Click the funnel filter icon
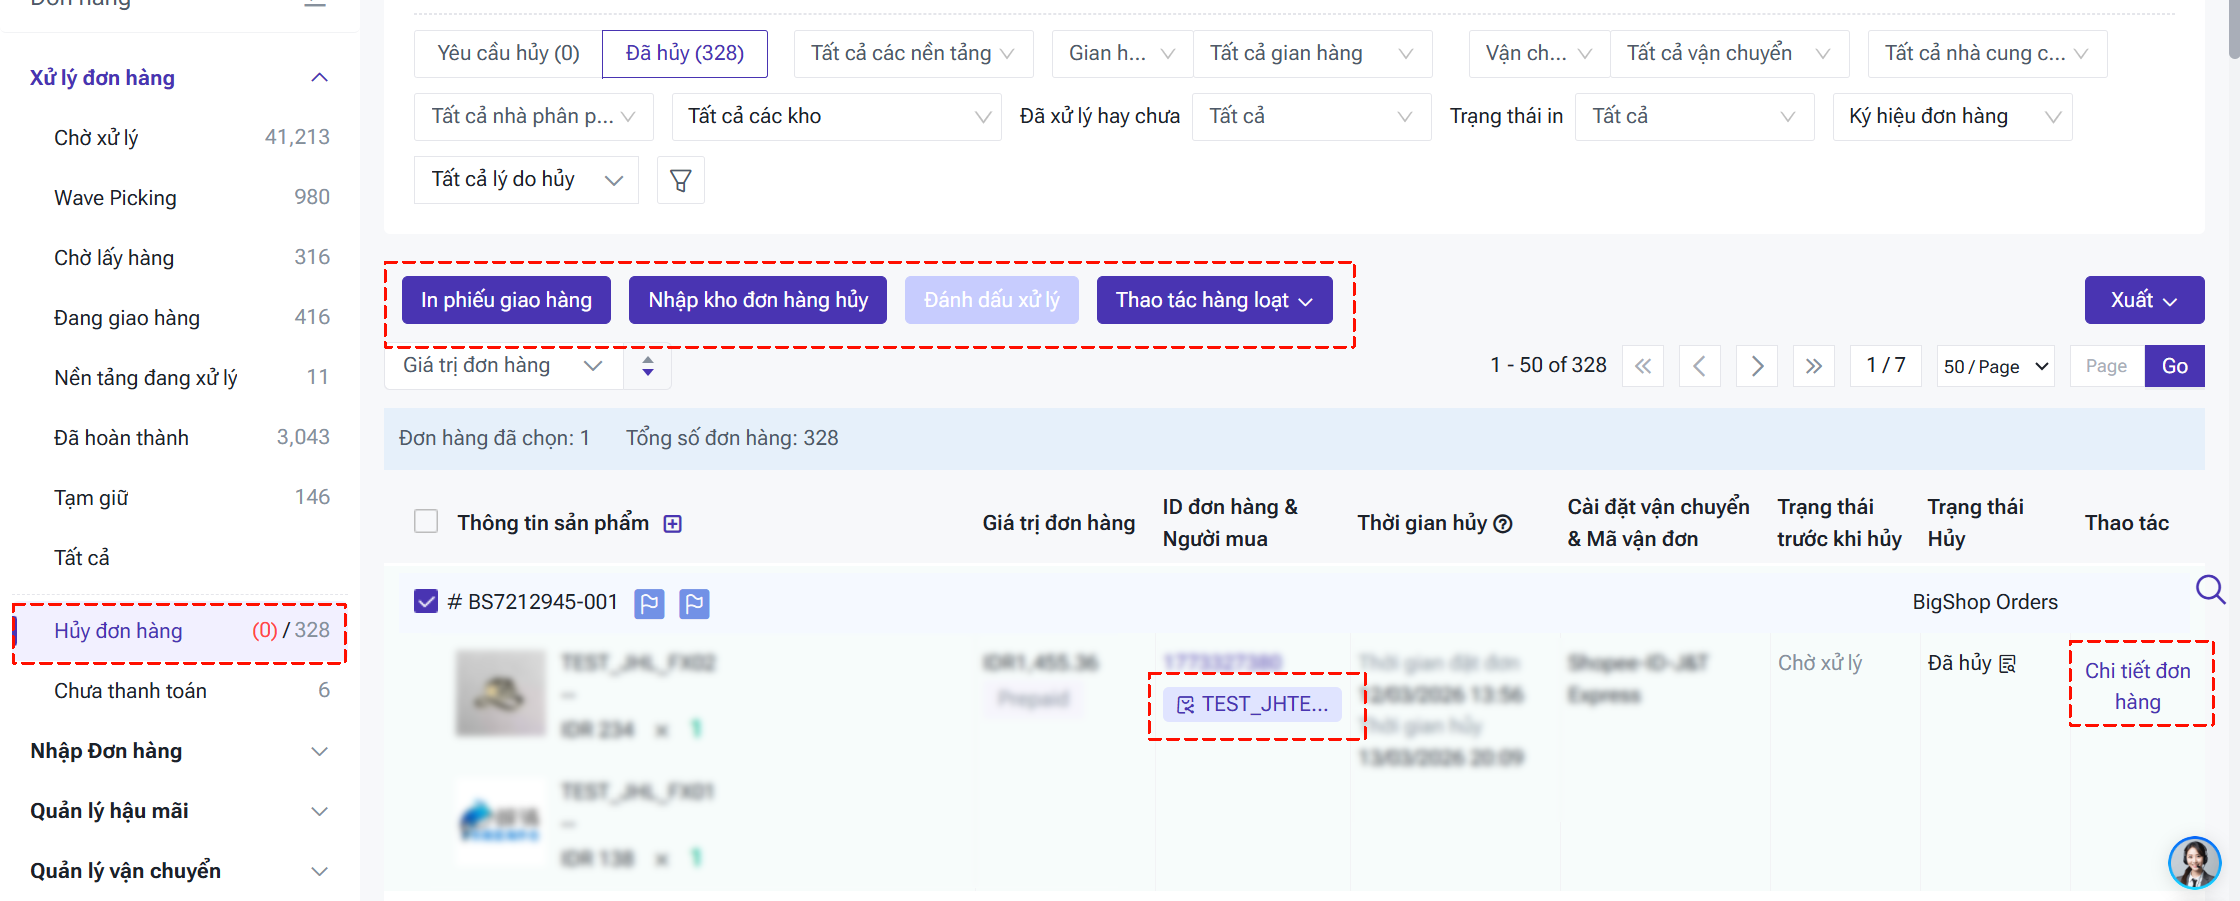The width and height of the screenshot is (2240, 901). [x=681, y=180]
